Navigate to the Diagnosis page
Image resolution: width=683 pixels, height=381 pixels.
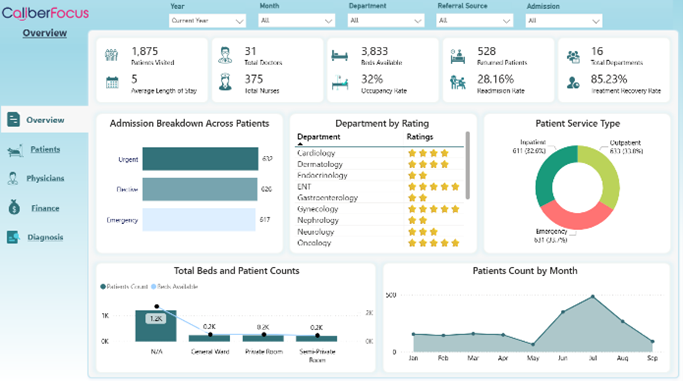(x=45, y=237)
